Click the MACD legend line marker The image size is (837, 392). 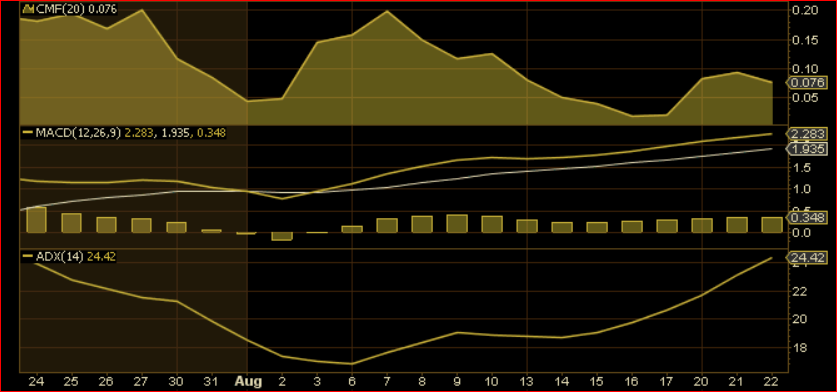click(x=28, y=132)
